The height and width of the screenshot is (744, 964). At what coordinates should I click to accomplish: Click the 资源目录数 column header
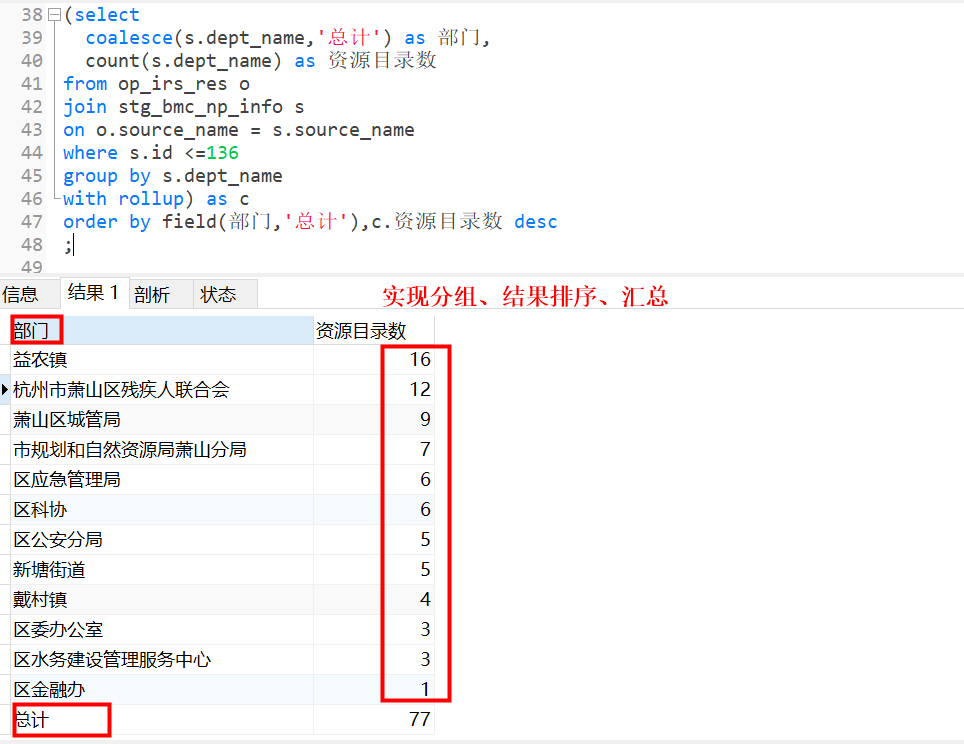373,331
